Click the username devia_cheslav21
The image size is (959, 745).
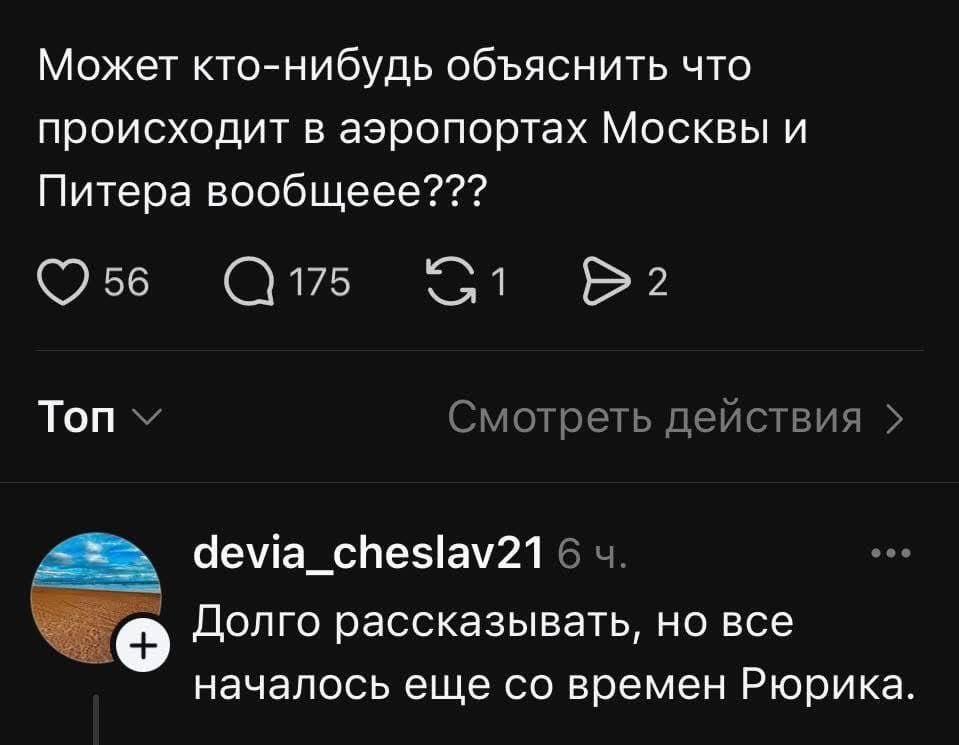coord(367,552)
